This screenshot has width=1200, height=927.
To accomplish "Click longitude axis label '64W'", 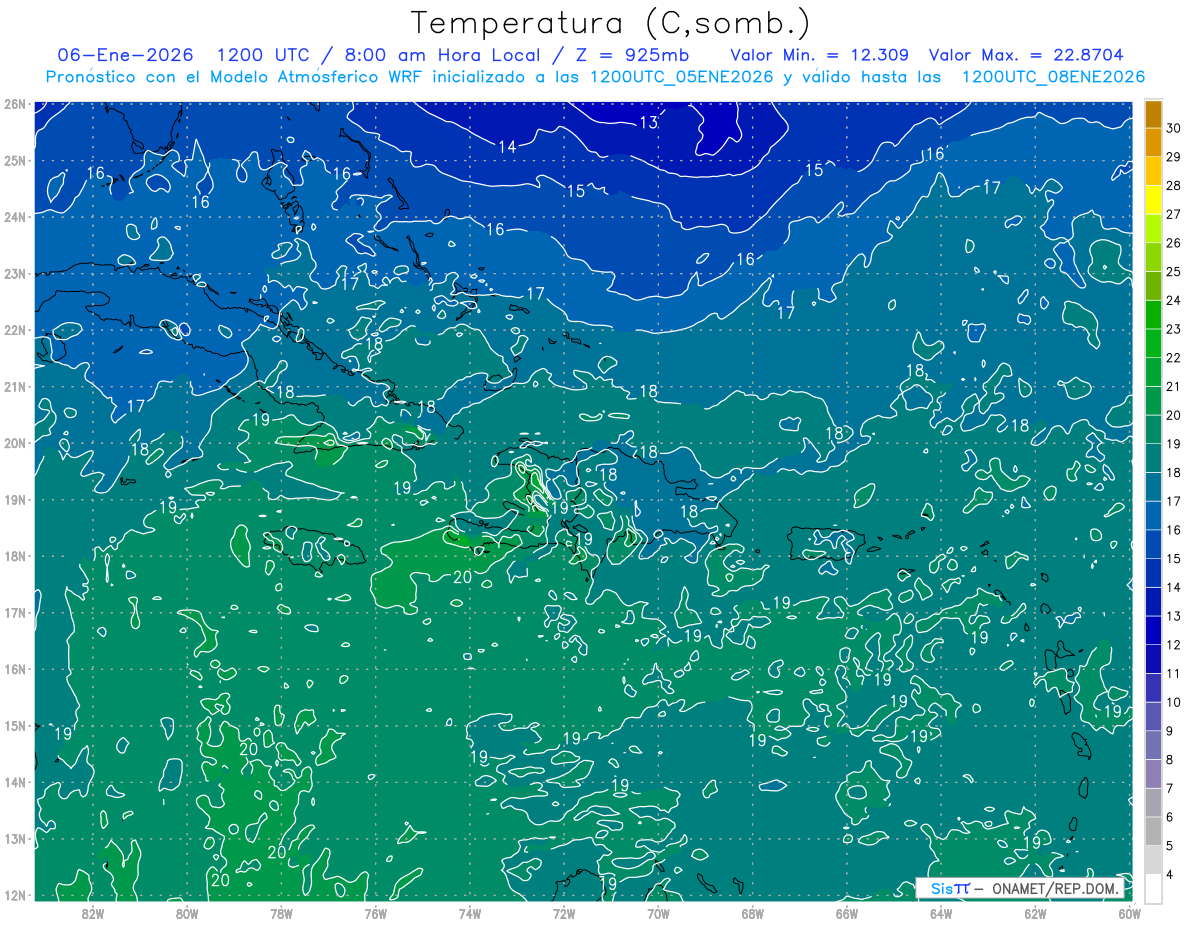I will coord(941,913).
